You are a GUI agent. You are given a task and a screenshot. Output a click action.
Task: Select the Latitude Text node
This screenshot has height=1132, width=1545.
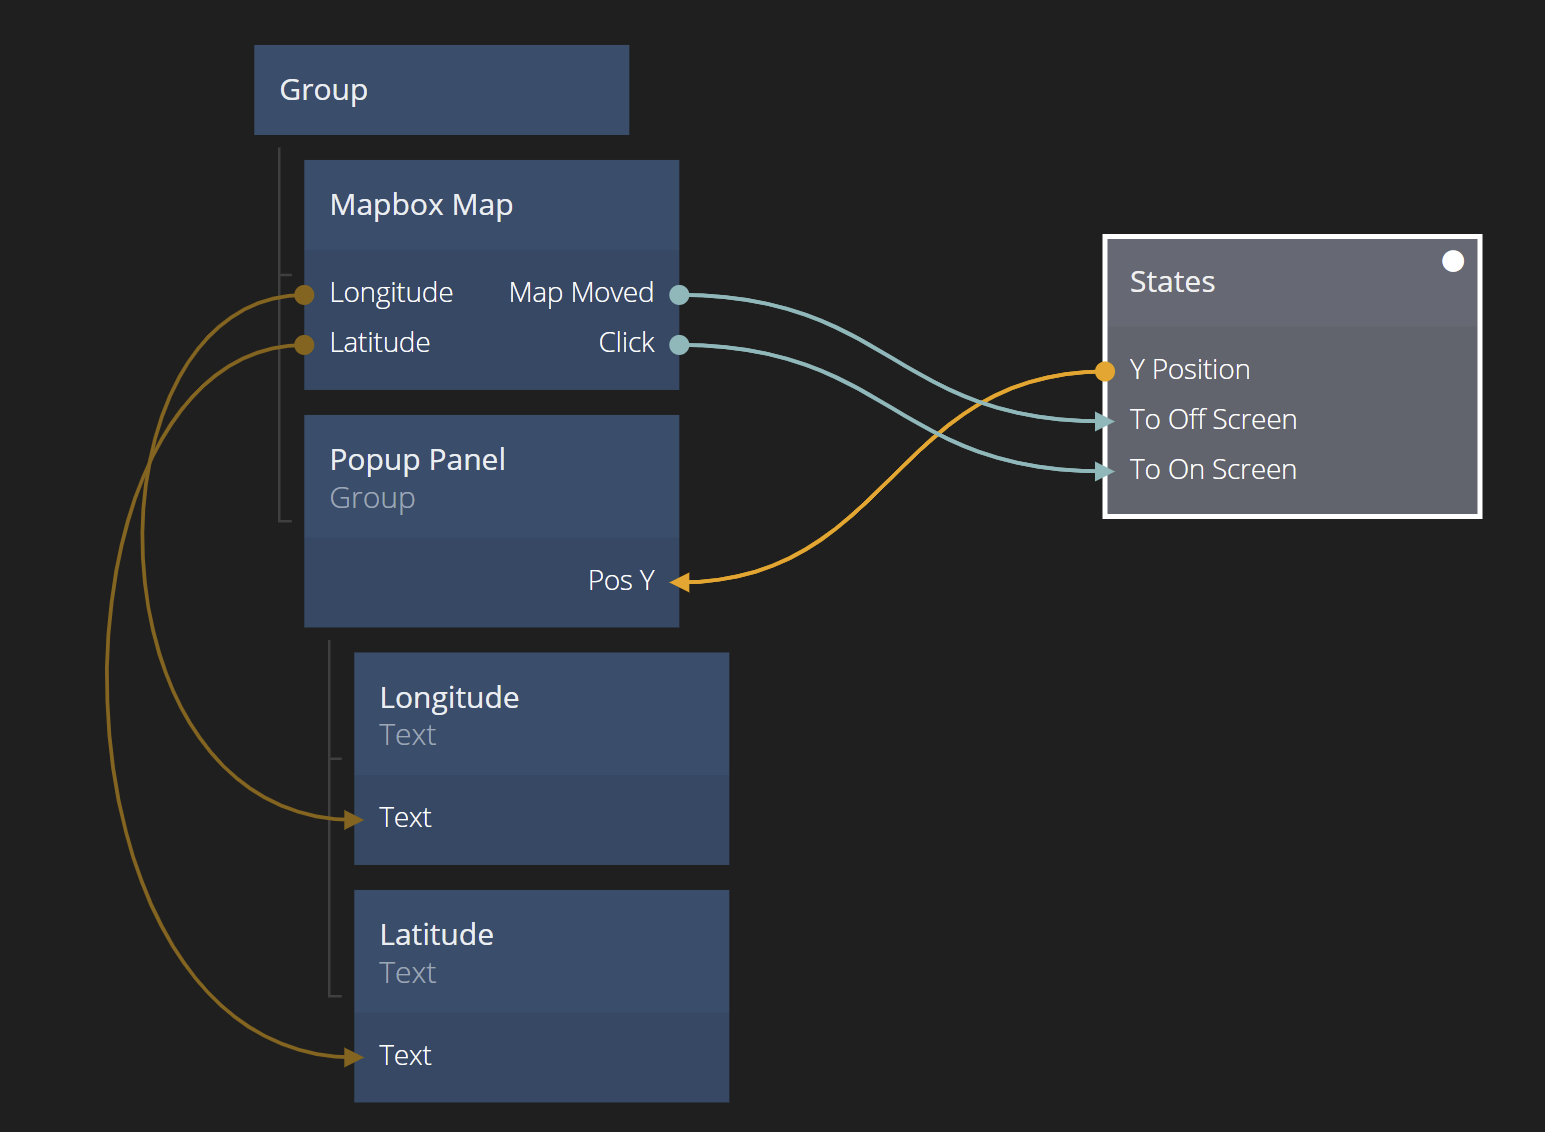[x=540, y=951]
